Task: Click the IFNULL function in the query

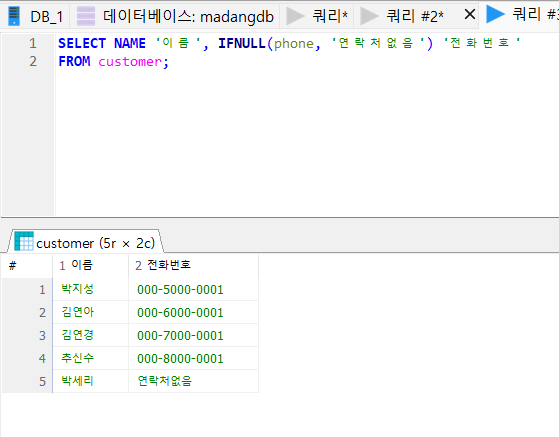Action: [242, 43]
